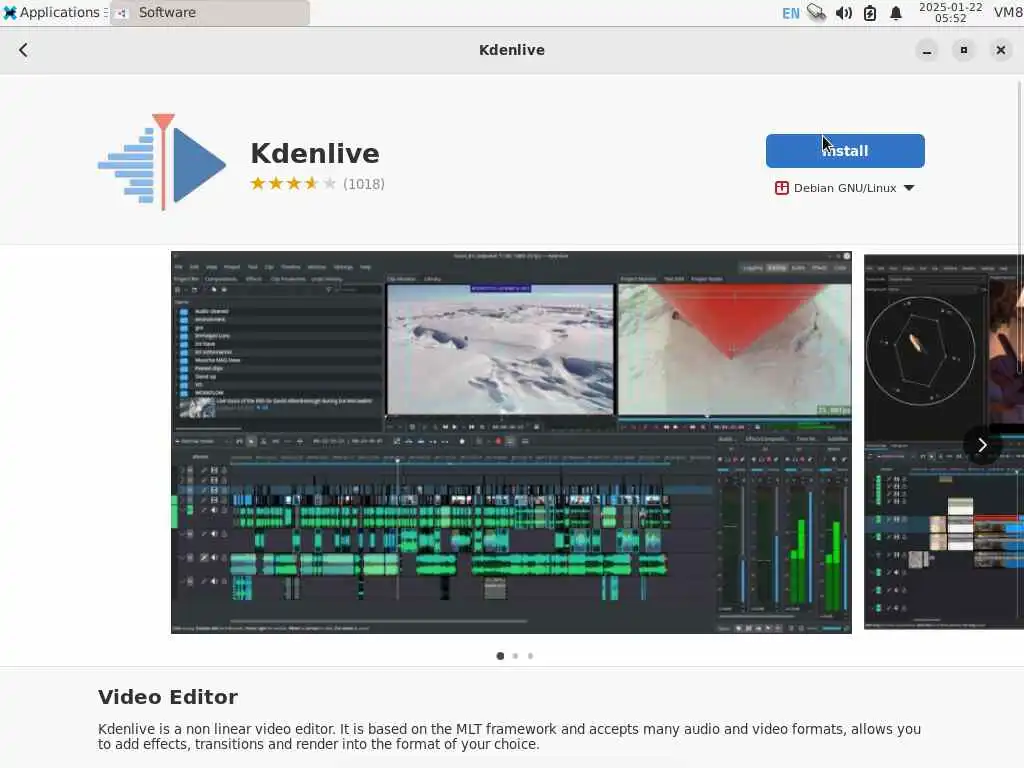Open the second partially visible screenshot

click(944, 442)
